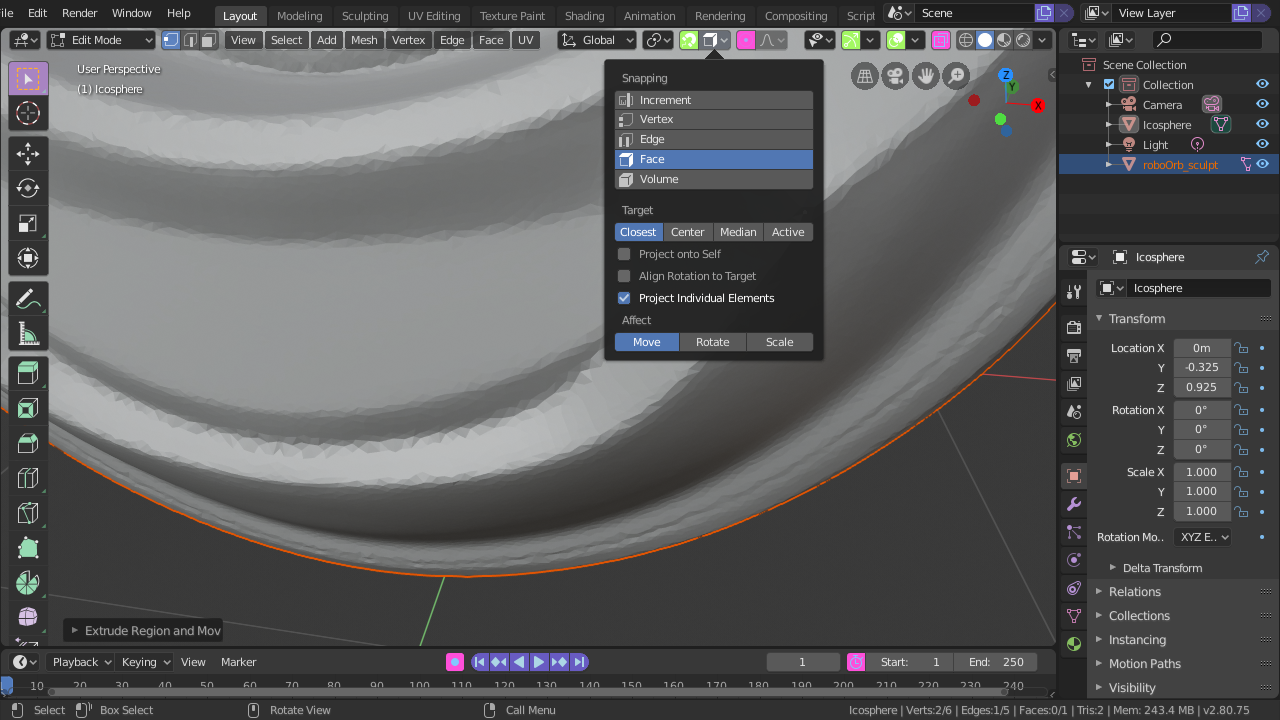Viewport: 1280px width, 720px height.
Task: Open the Render properties tab
Action: pyautogui.click(x=1074, y=327)
